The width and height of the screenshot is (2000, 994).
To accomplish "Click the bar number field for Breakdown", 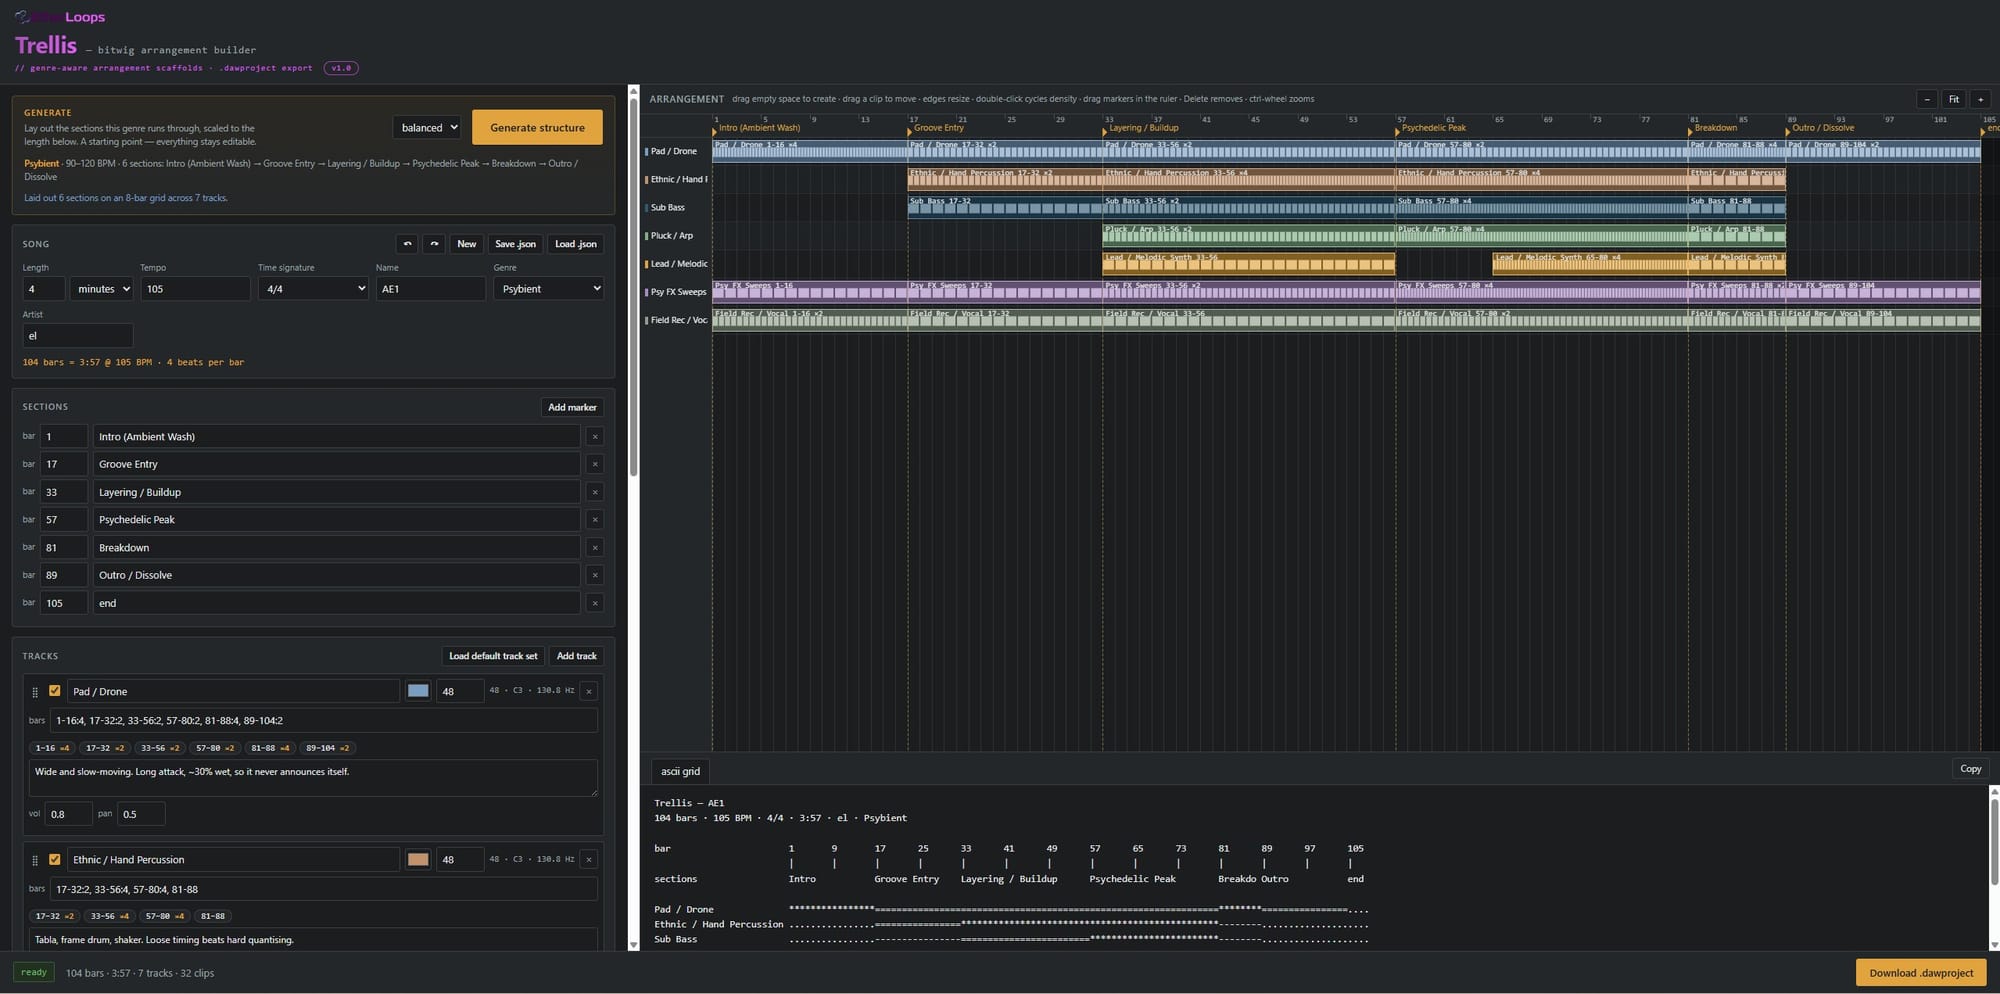I will point(63,548).
